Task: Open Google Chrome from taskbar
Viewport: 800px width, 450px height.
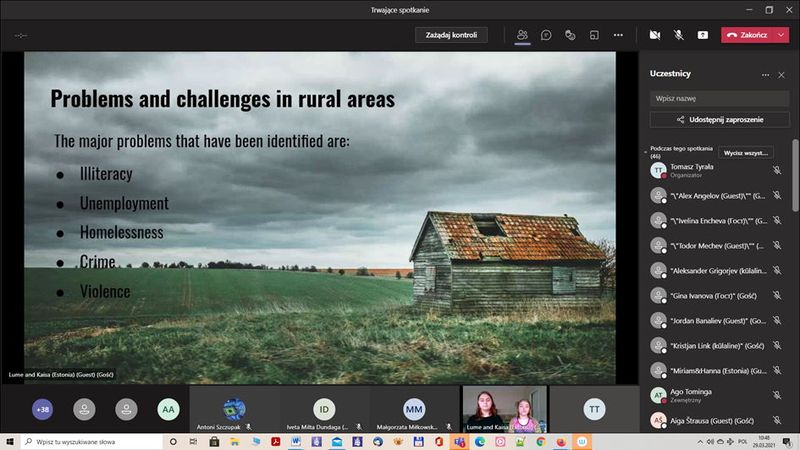Action: pos(541,441)
